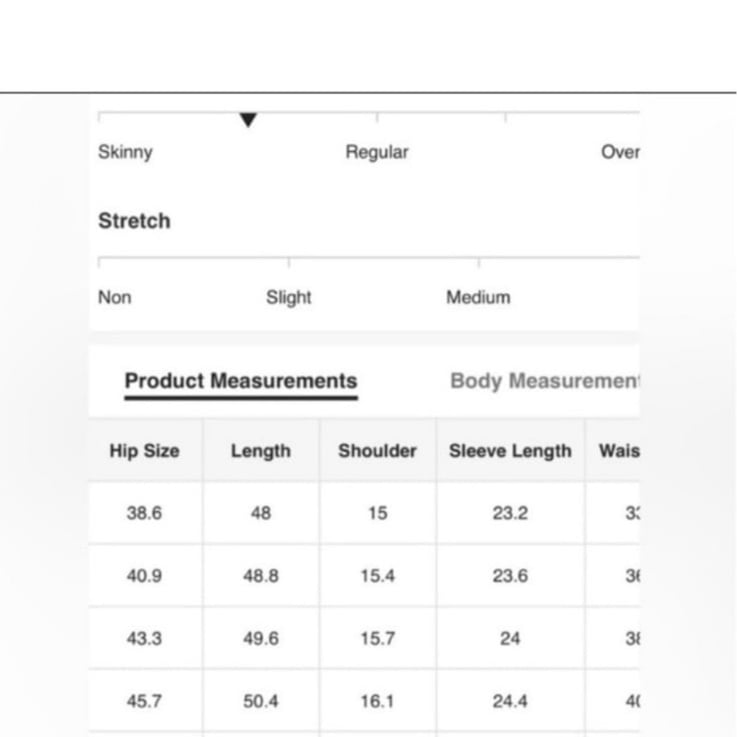The width and height of the screenshot is (737, 737).
Task: Click the stretch slider track
Action: (x=368, y=258)
